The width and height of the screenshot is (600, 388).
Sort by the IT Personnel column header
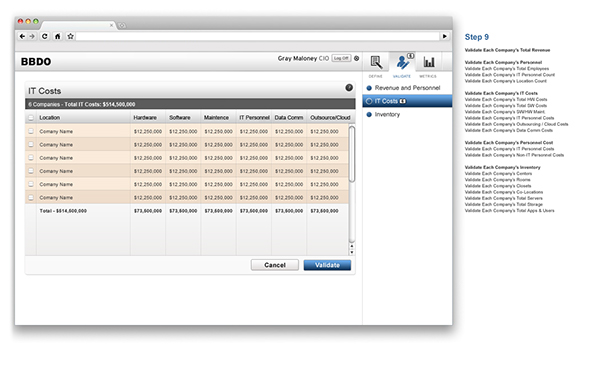click(254, 117)
